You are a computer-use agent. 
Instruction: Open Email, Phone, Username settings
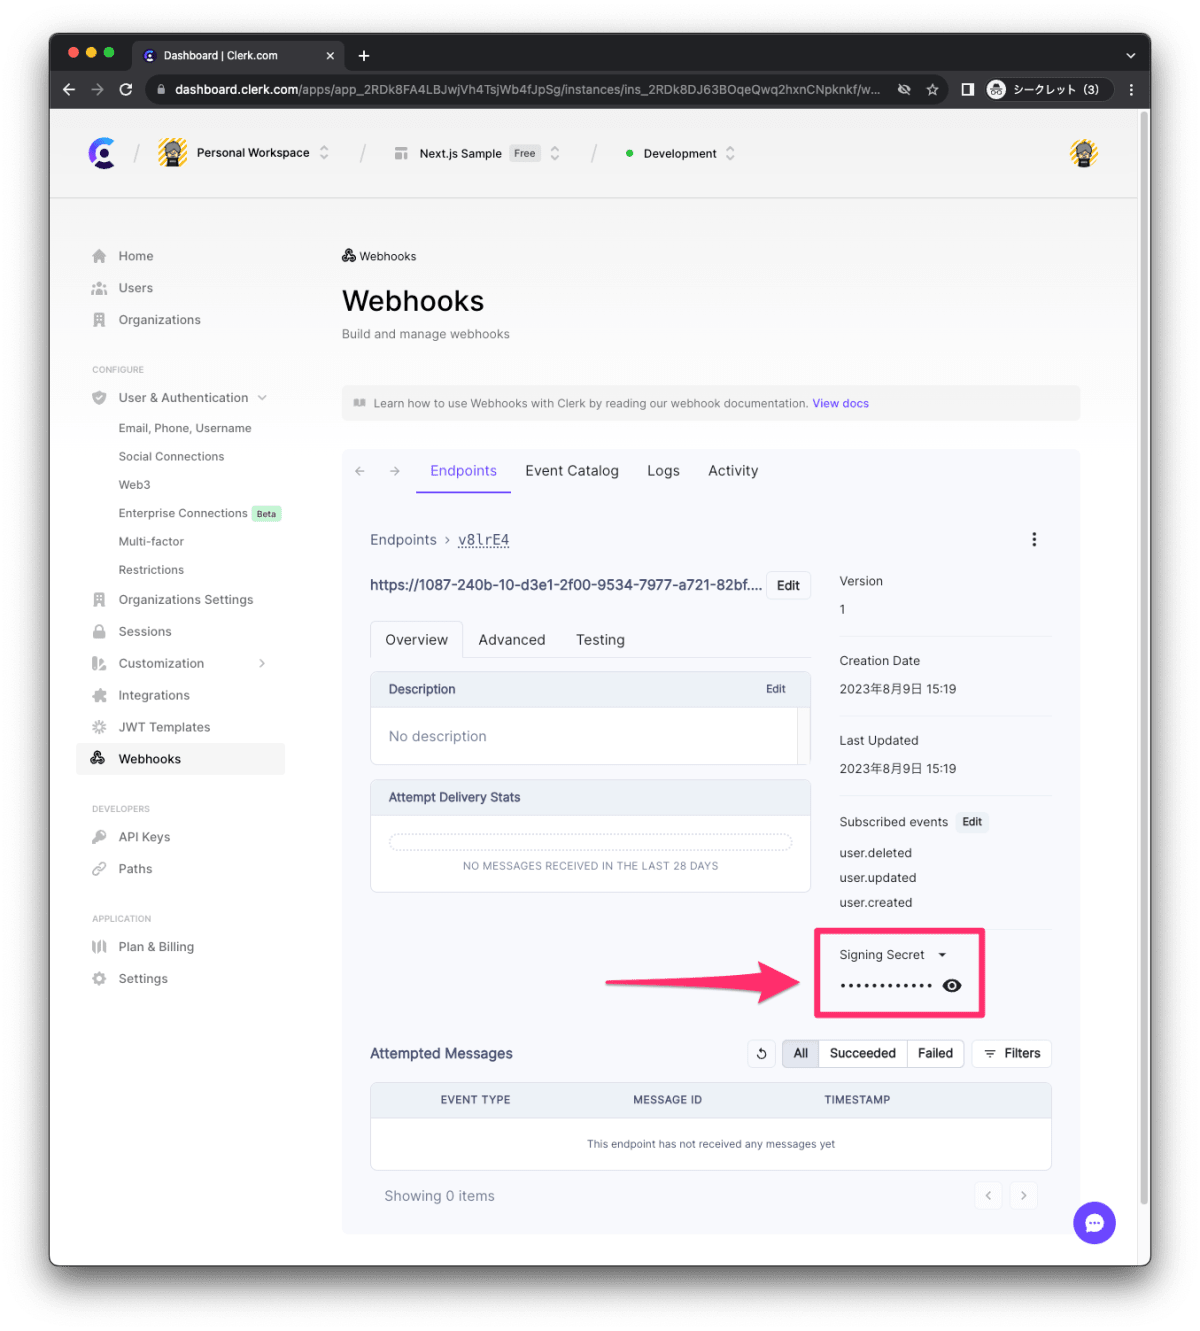tap(185, 428)
